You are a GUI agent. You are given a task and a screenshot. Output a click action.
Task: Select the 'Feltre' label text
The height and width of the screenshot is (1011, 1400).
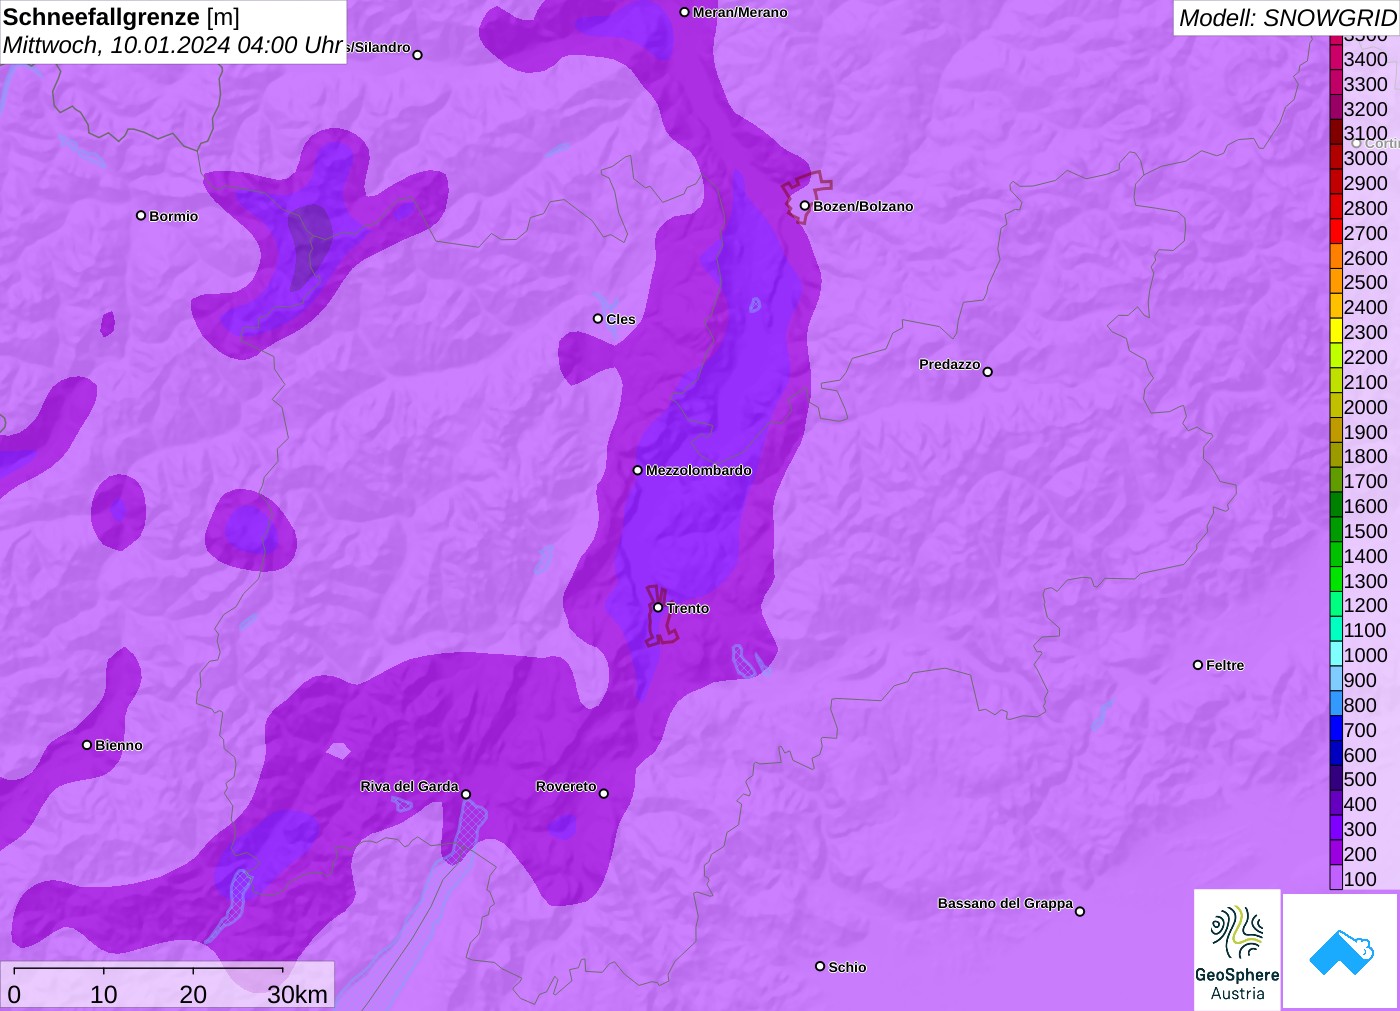click(x=1225, y=665)
